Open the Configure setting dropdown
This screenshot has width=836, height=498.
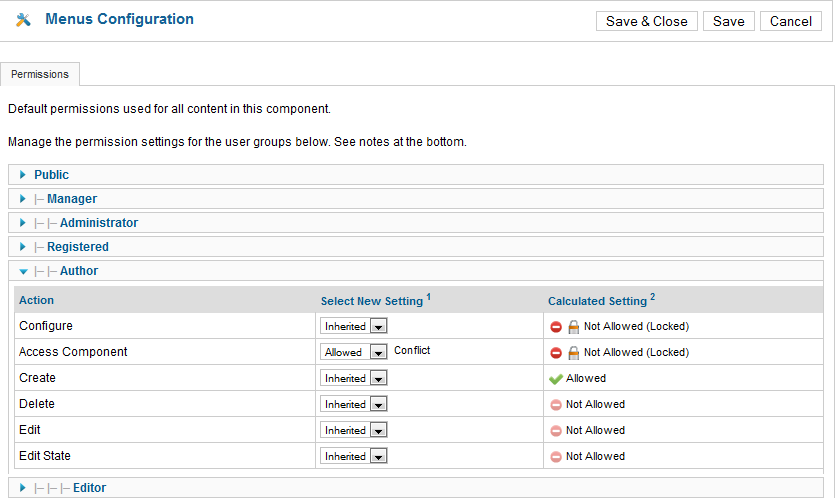click(353, 326)
